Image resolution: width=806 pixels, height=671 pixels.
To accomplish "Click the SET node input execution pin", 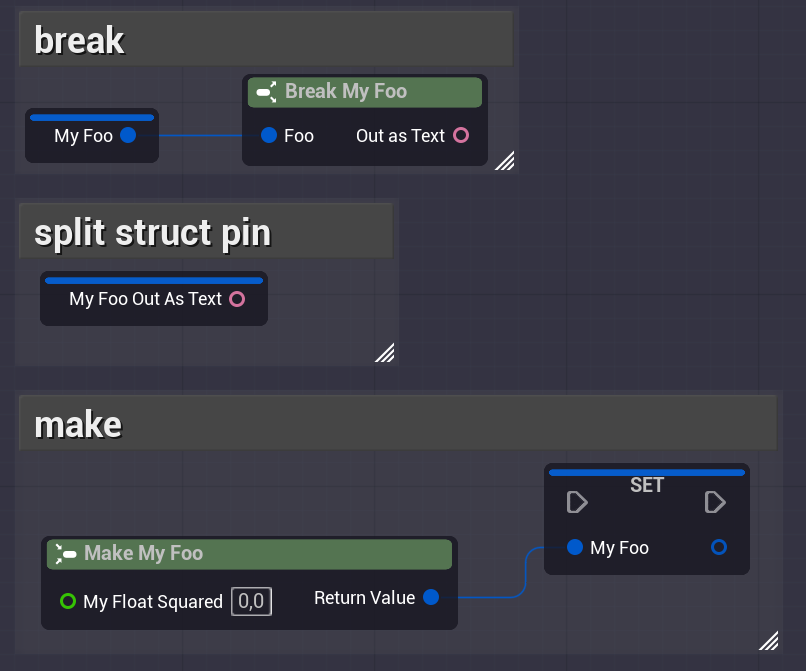I will point(577,502).
